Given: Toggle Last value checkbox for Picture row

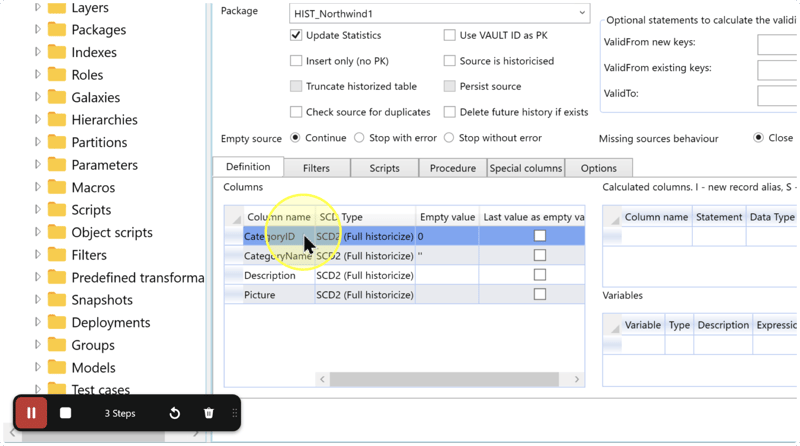Looking at the screenshot, I should (x=539, y=294).
